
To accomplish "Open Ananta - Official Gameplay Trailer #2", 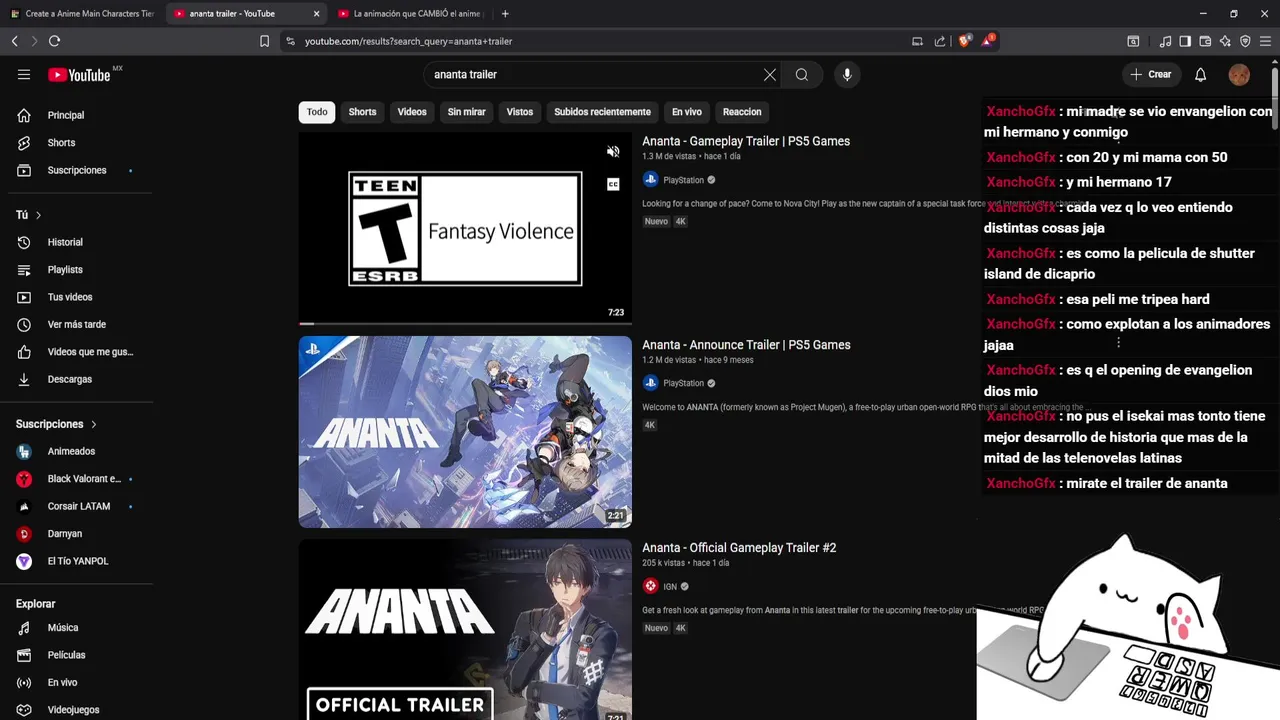I will tap(739, 548).
